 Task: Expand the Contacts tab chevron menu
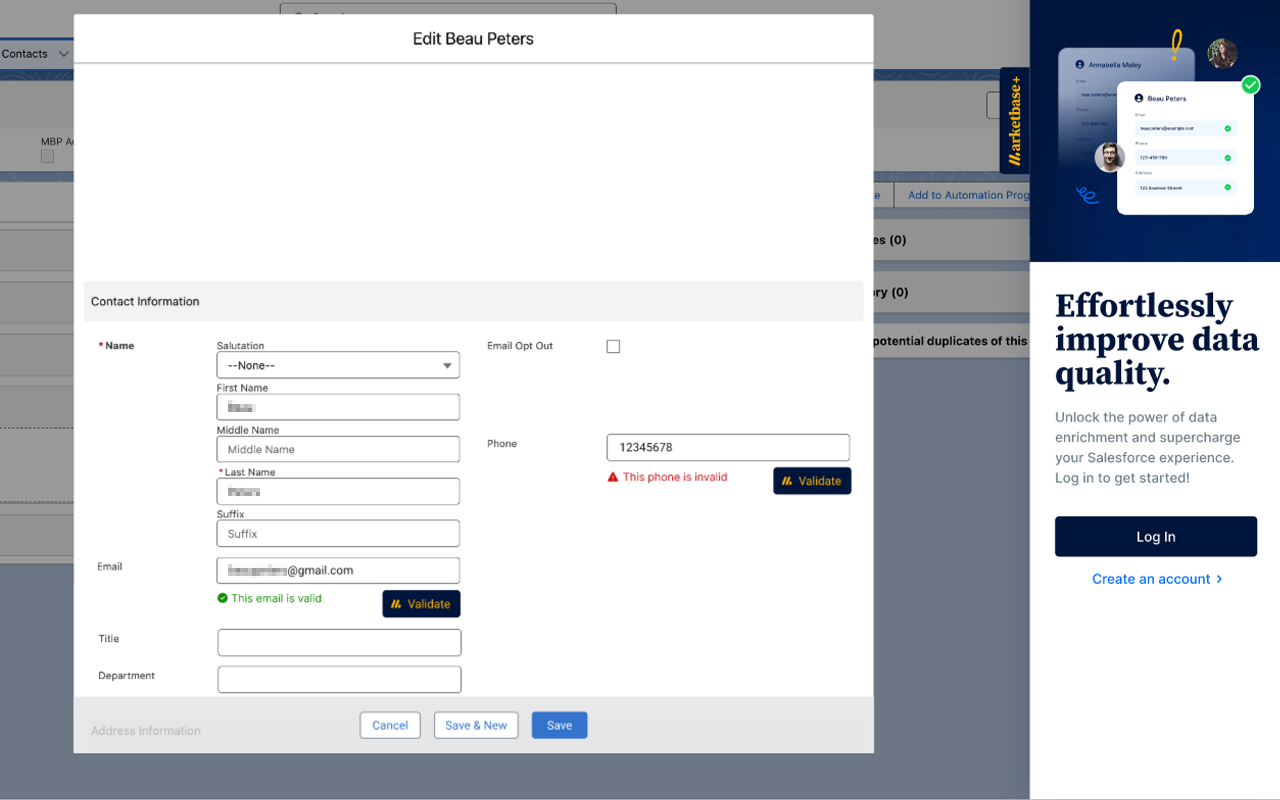[x=64, y=54]
